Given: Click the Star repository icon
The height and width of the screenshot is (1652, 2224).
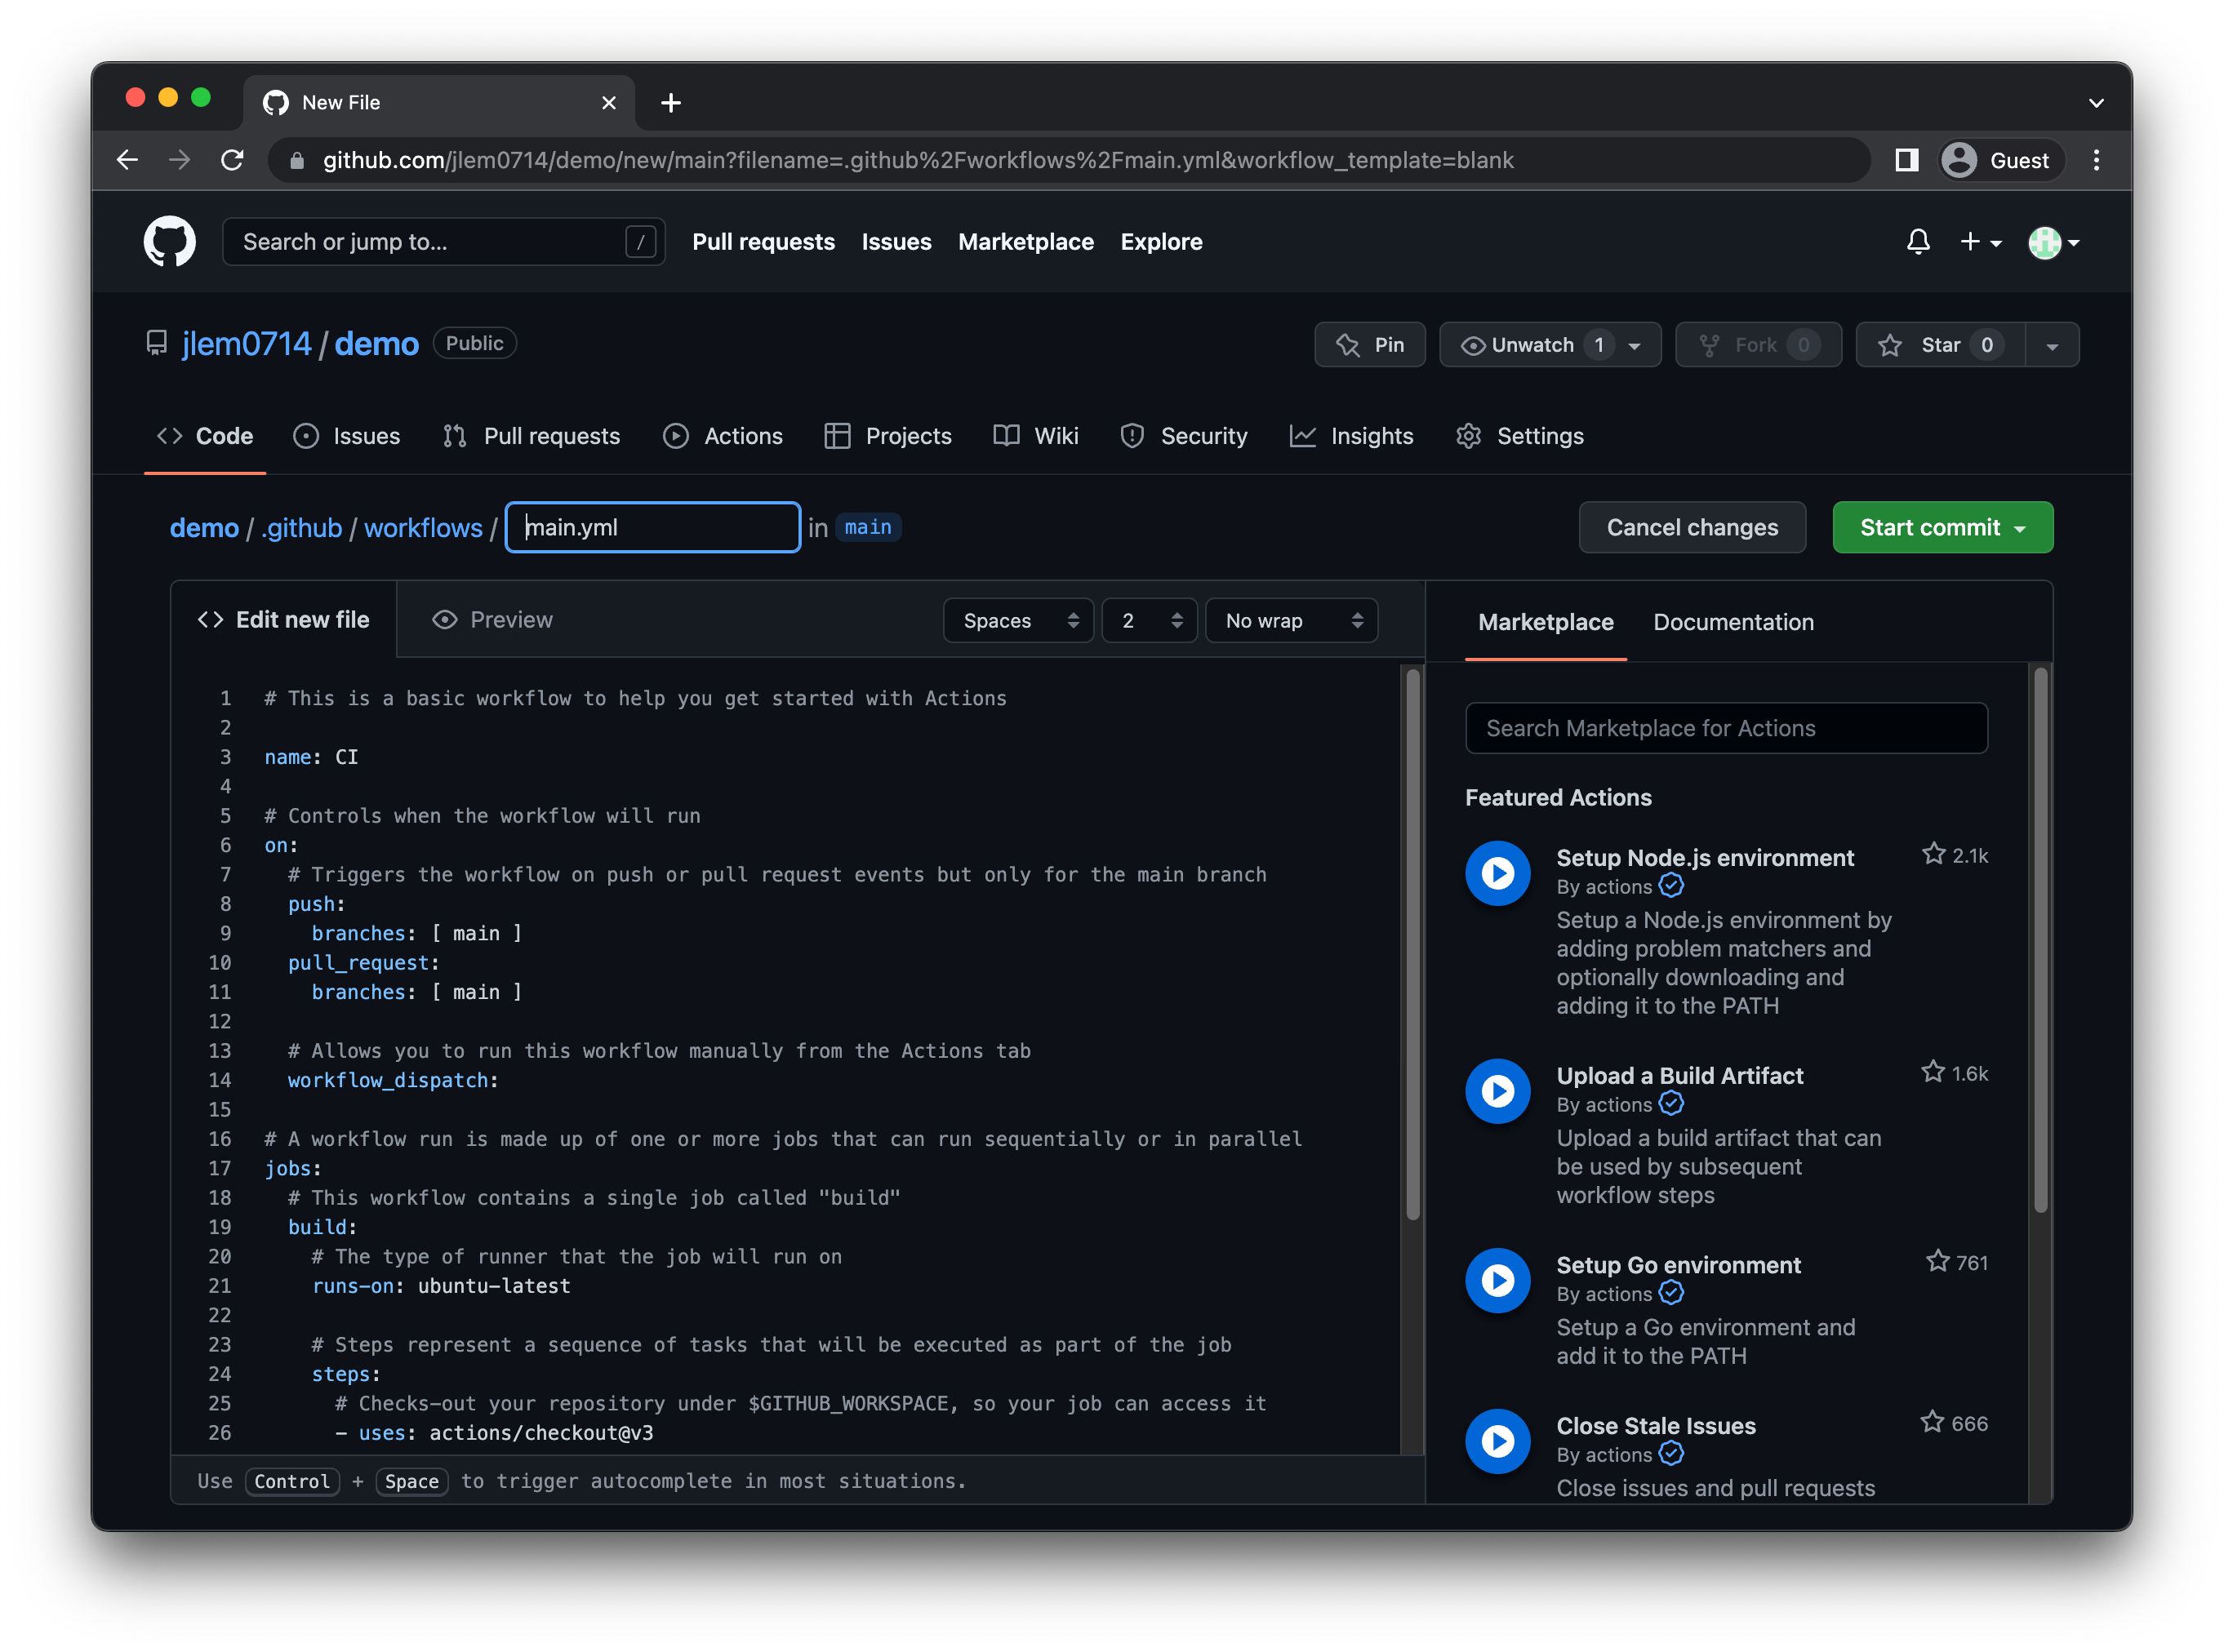Looking at the screenshot, I should [x=1891, y=345].
